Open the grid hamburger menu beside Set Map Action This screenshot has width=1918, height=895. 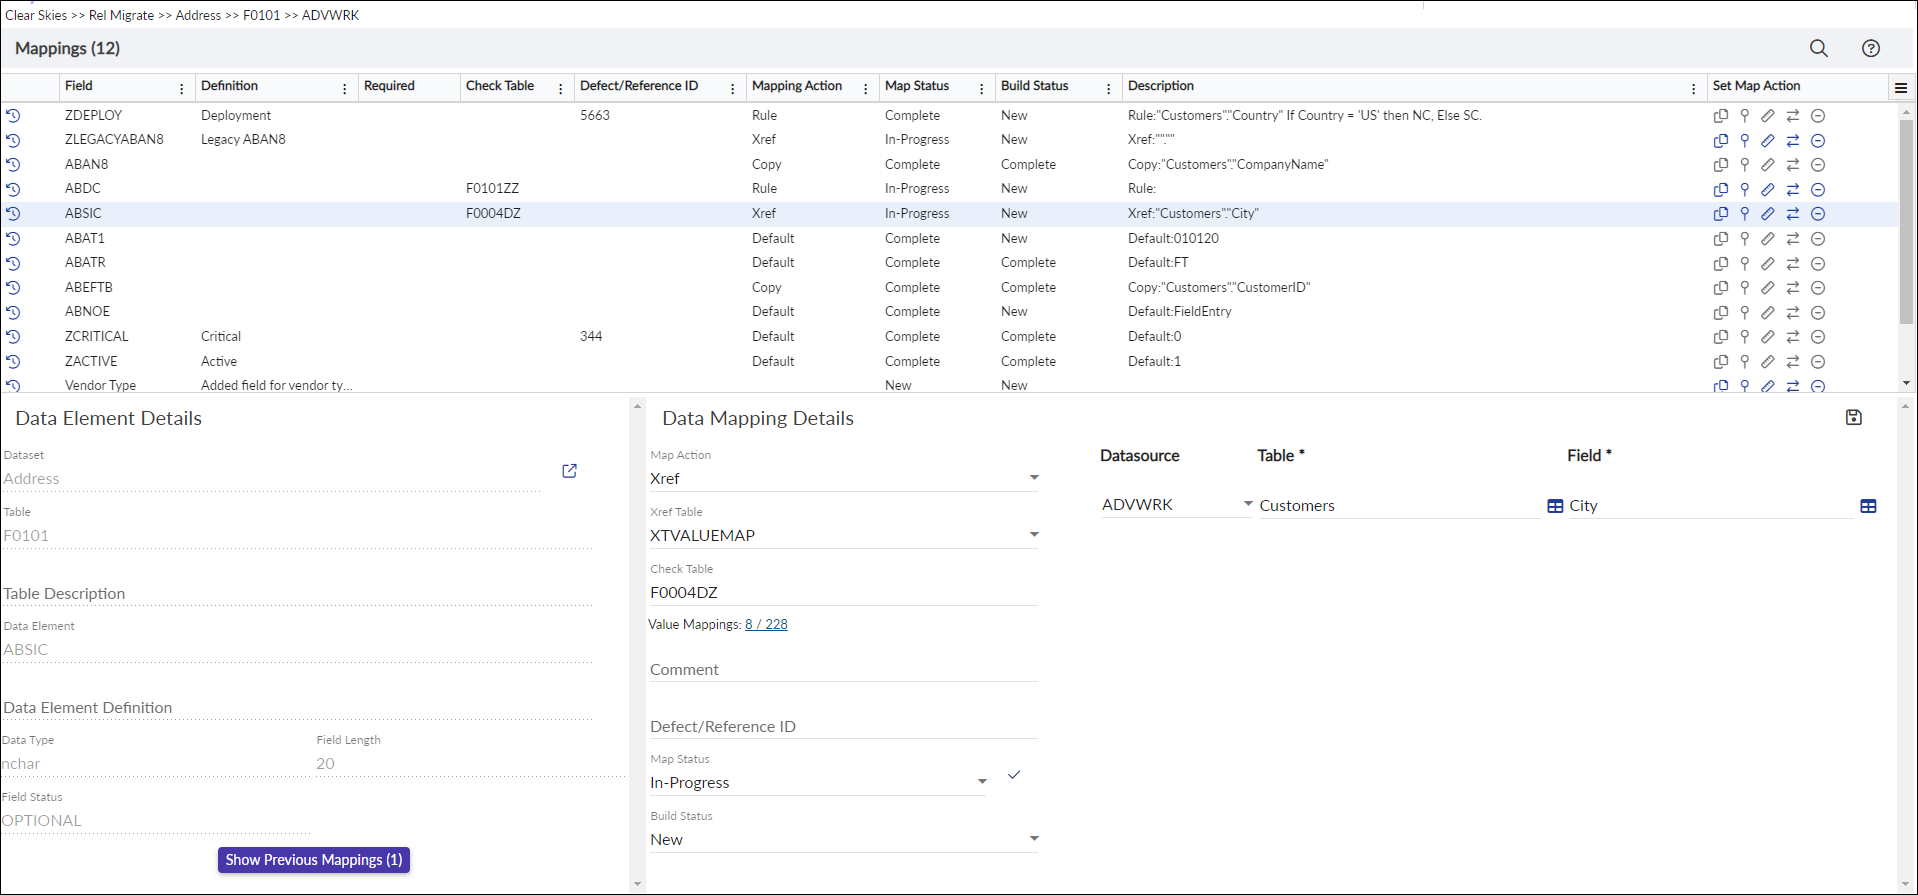(x=1900, y=87)
